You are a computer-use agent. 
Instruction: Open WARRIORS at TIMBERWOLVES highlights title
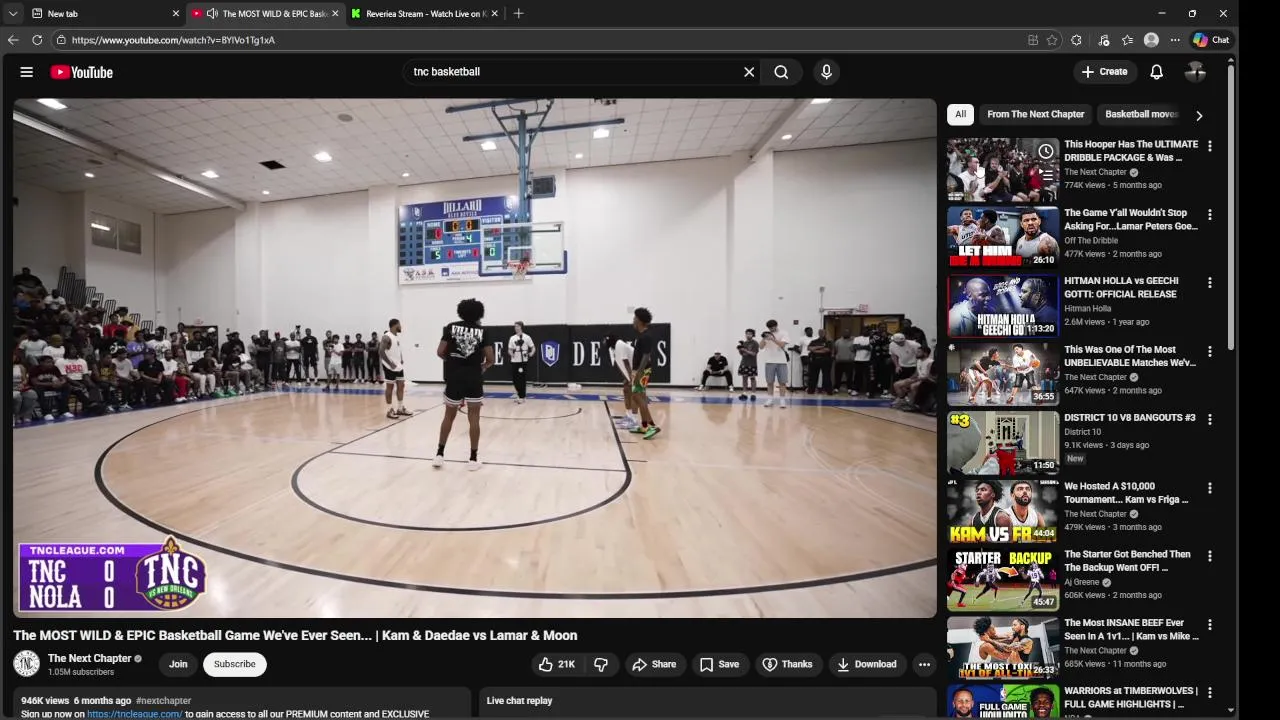[x=1131, y=698]
